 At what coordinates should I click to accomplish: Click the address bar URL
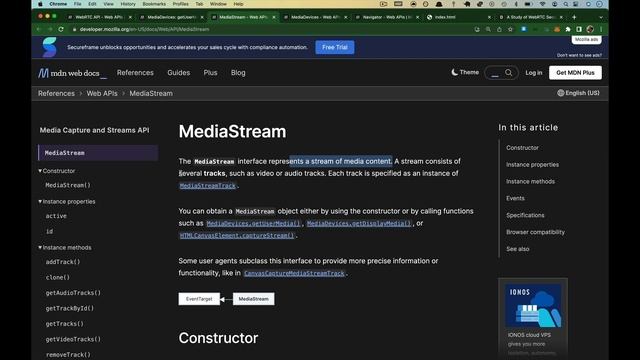[144, 29]
